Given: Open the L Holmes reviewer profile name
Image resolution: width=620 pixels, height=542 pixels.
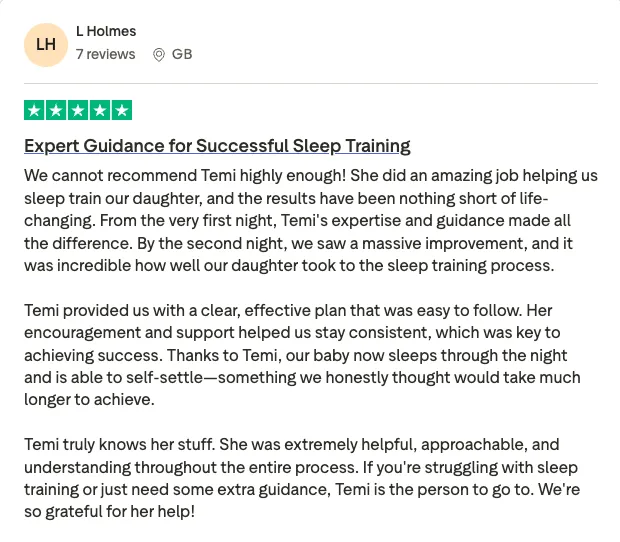Looking at the screenshot, I should 106,31.
